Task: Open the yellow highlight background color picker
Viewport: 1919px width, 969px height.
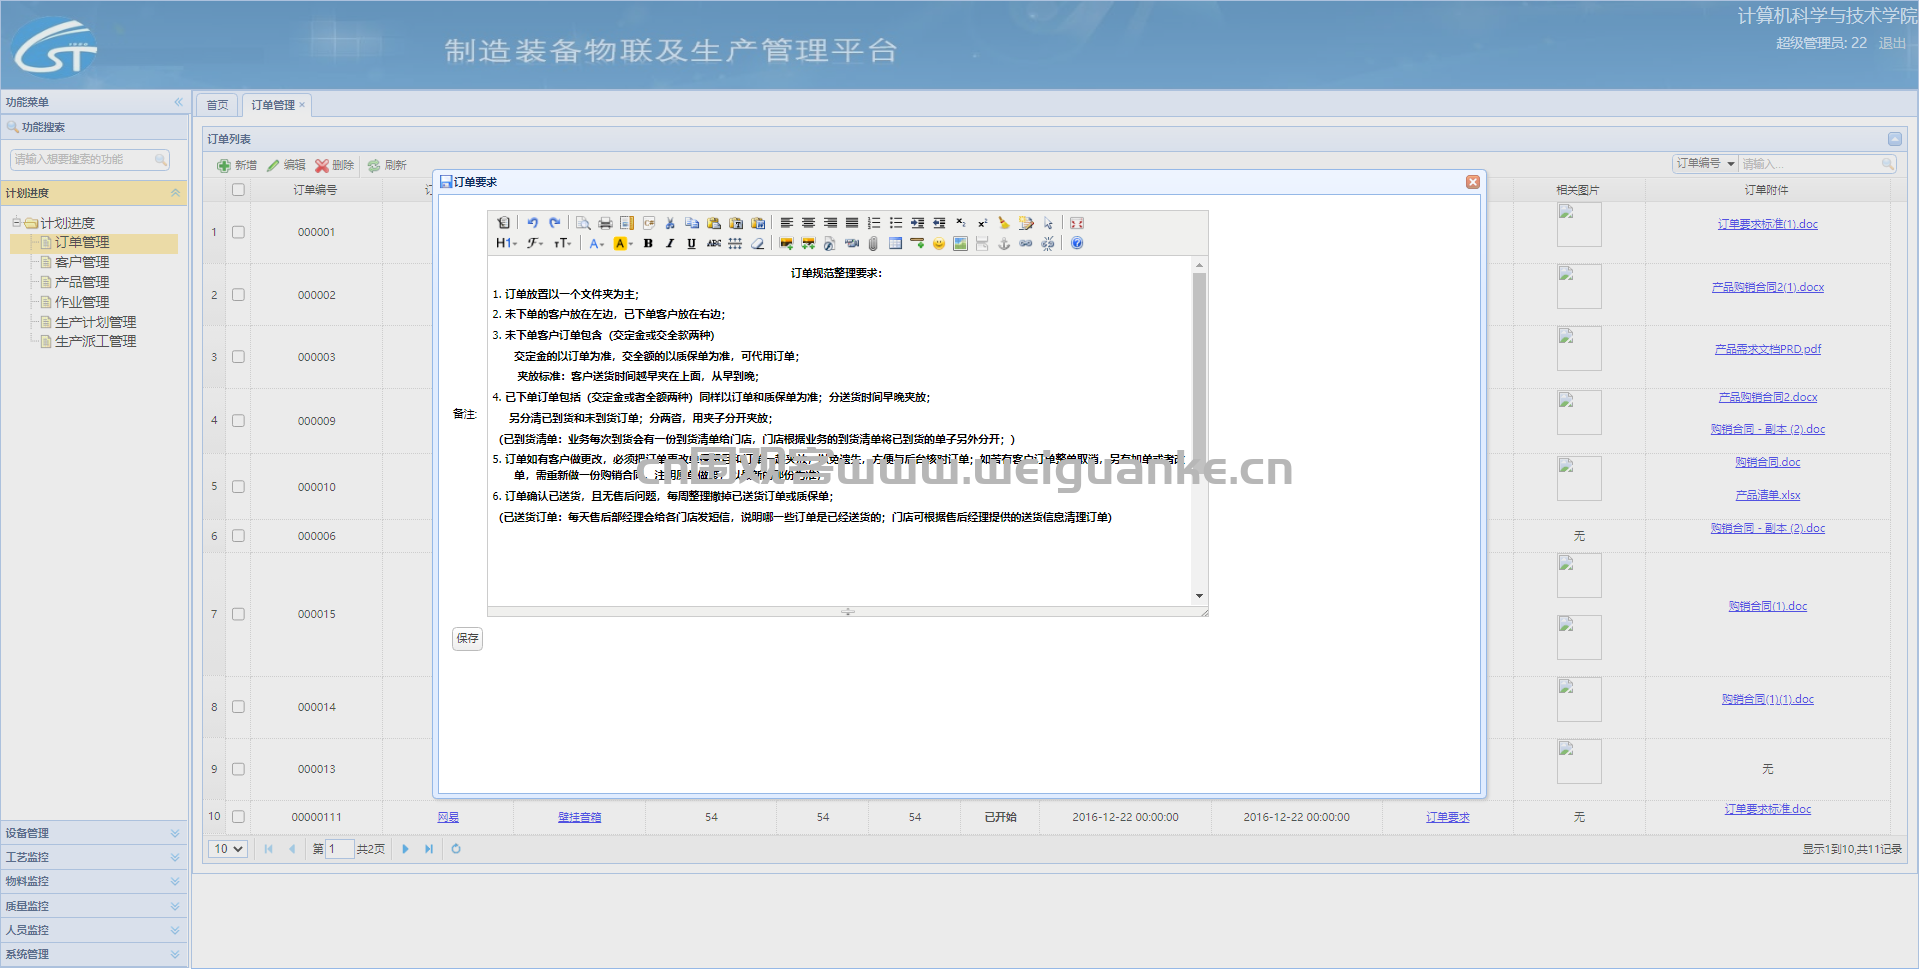Action: coord(623,243)
